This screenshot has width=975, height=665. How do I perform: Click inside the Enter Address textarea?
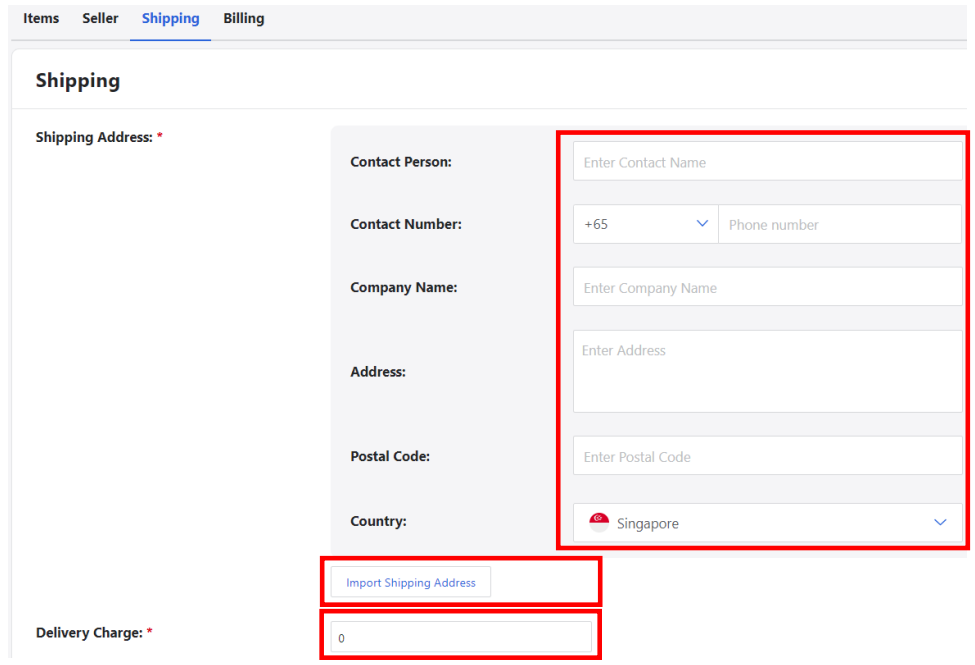point(767,371)
